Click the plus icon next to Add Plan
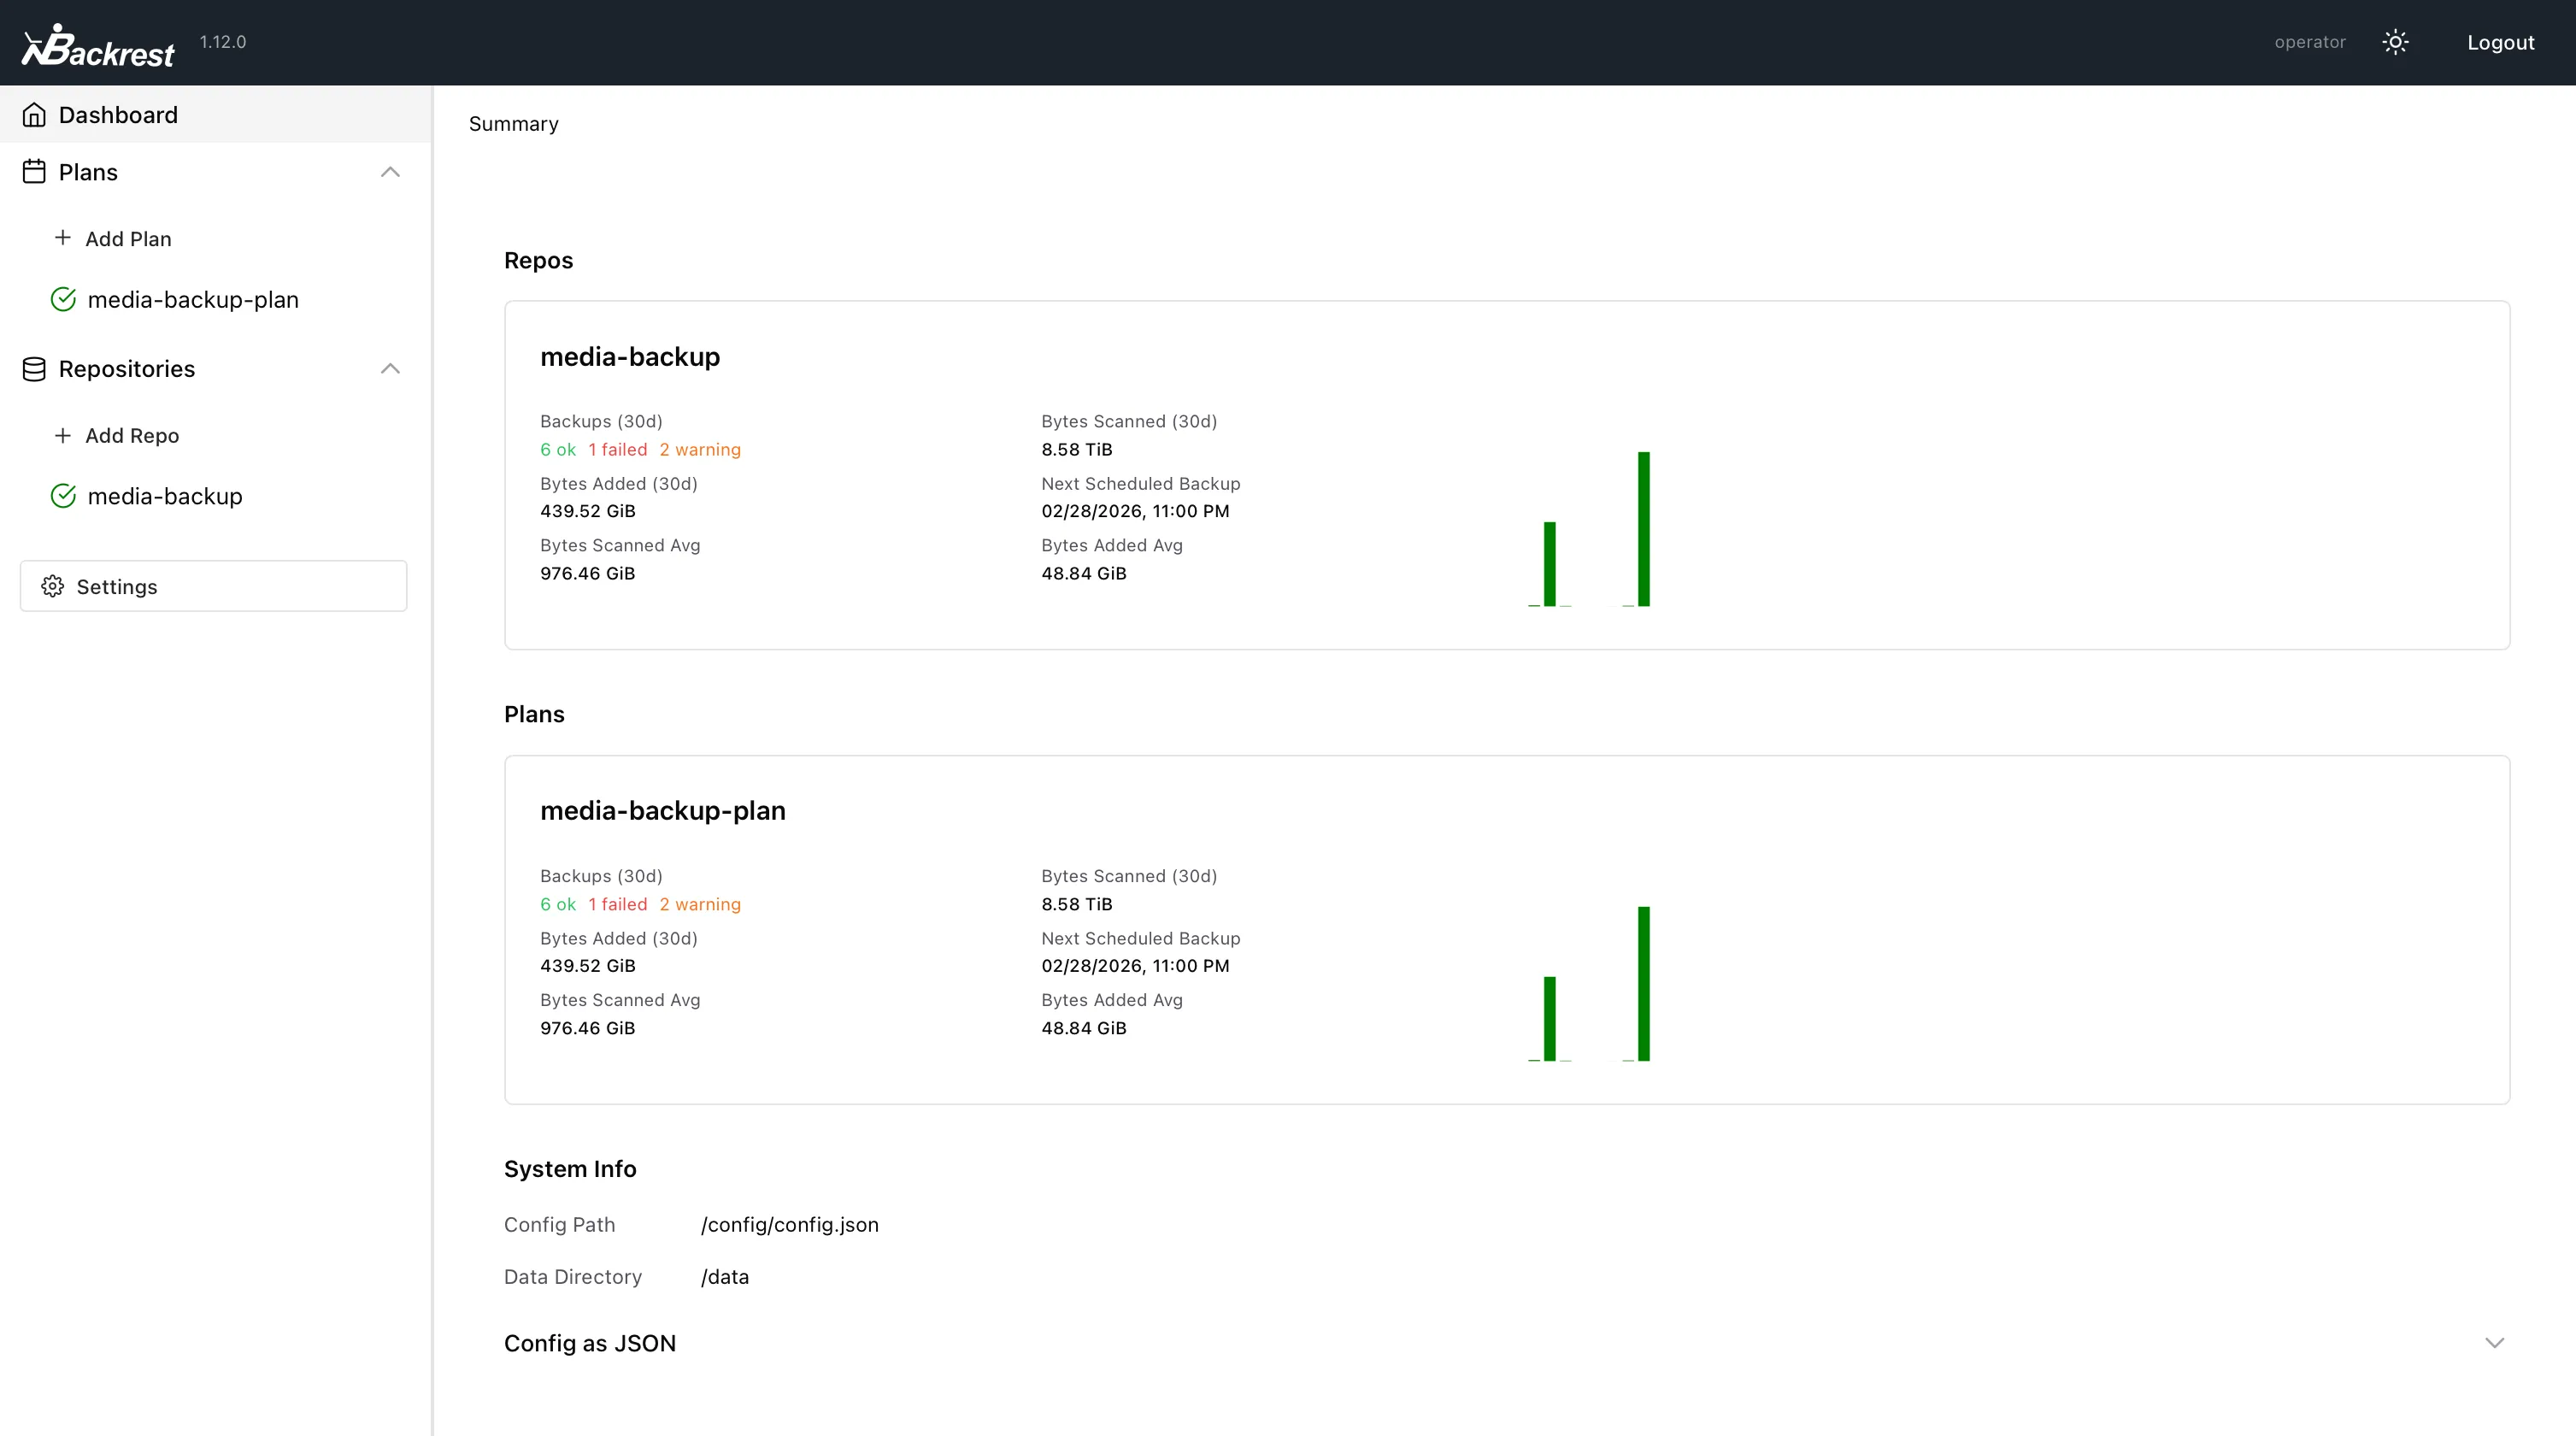This screenshot has height=1436, width=2576. pyautogui.click(x=62, y=238)
